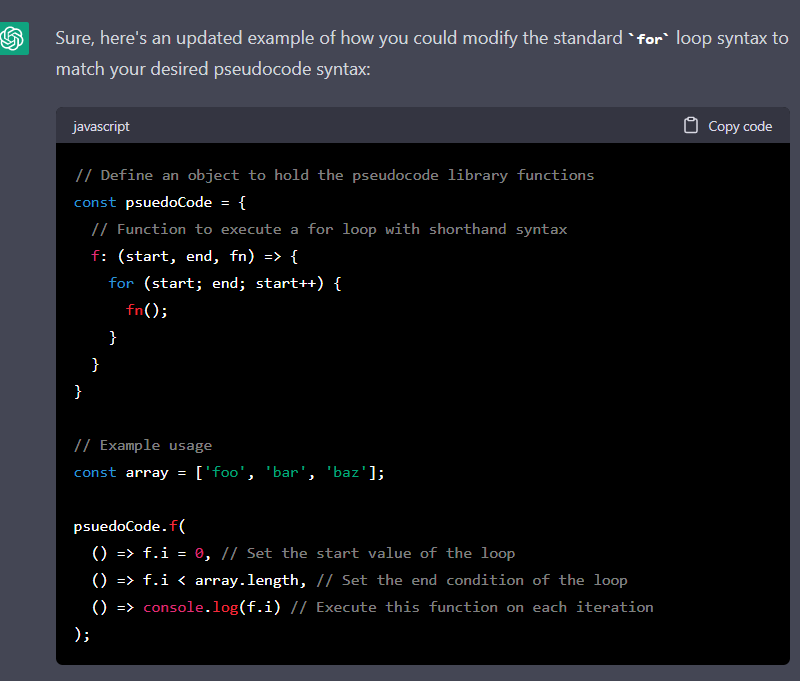
Task: Select the blue `const` keyword before psuedoCode
Action: [95, 201]
